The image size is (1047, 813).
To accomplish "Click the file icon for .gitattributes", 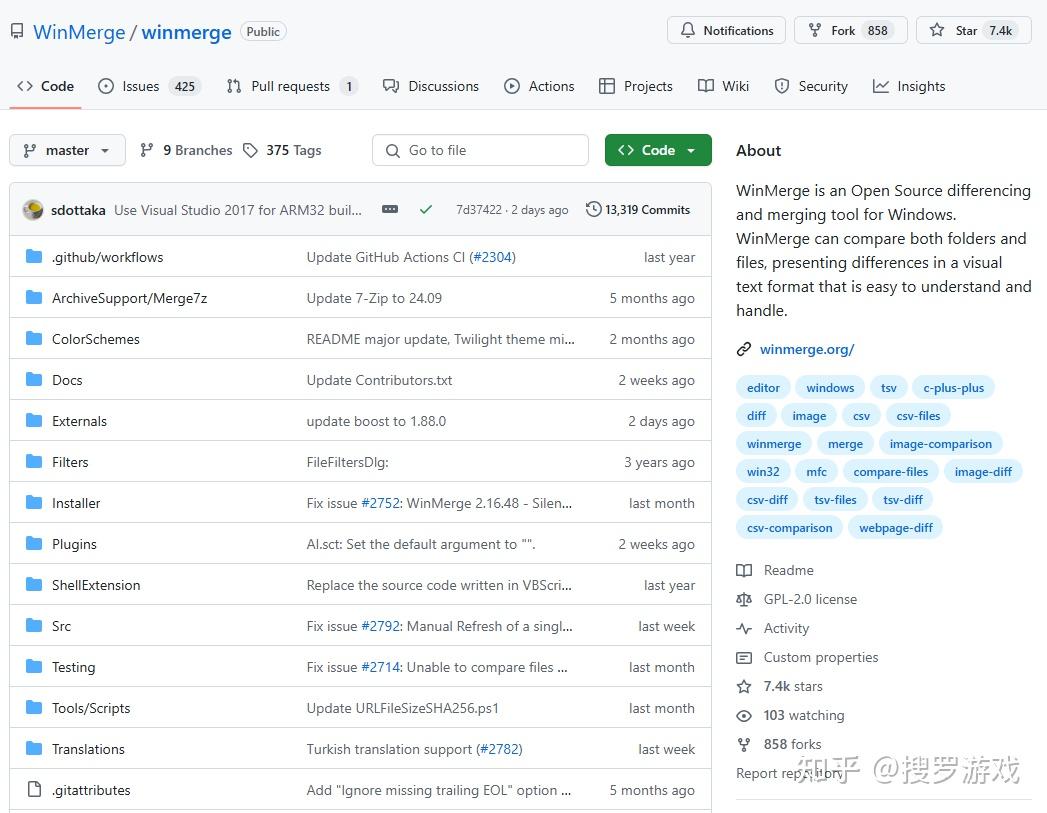I will tap(34, 790).
